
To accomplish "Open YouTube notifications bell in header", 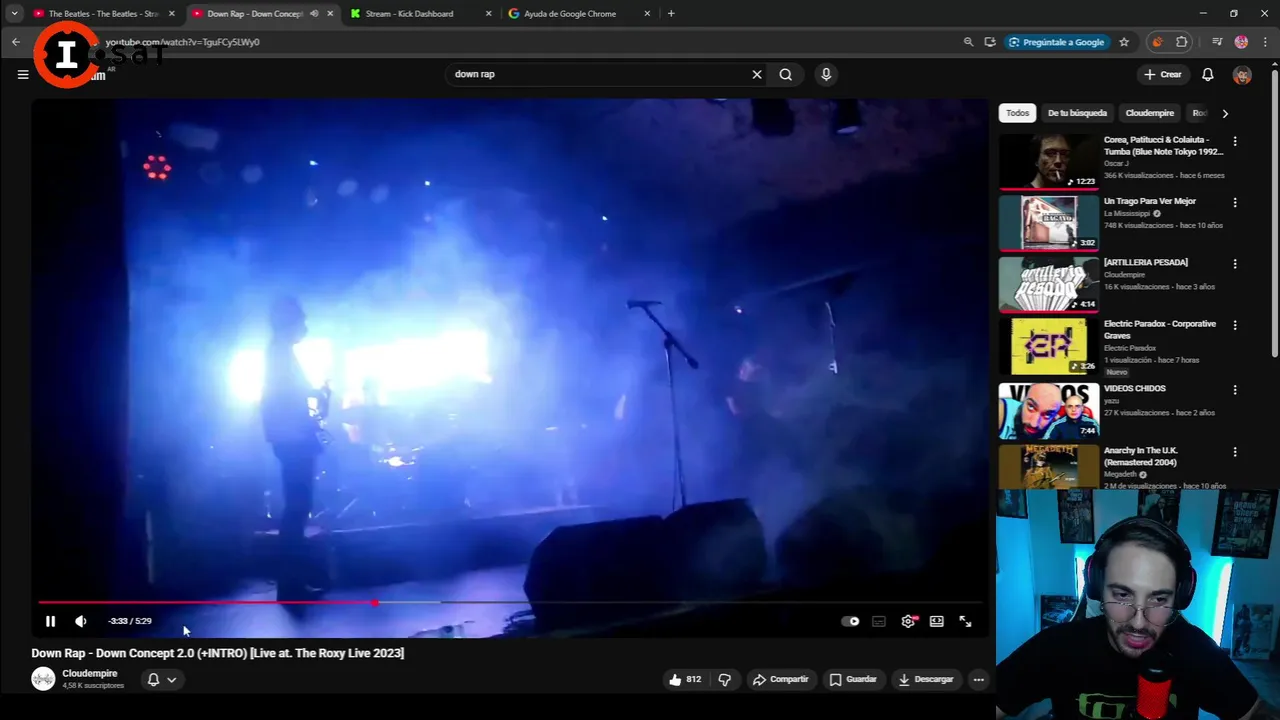I will [1208, 74].
